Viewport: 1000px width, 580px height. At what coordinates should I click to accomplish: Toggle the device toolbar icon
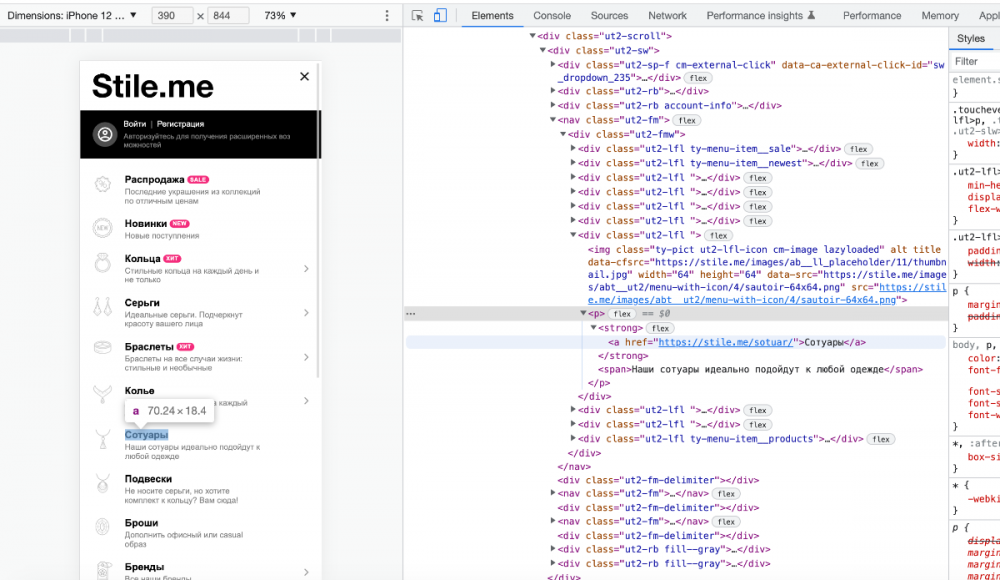tap(440, 15)
